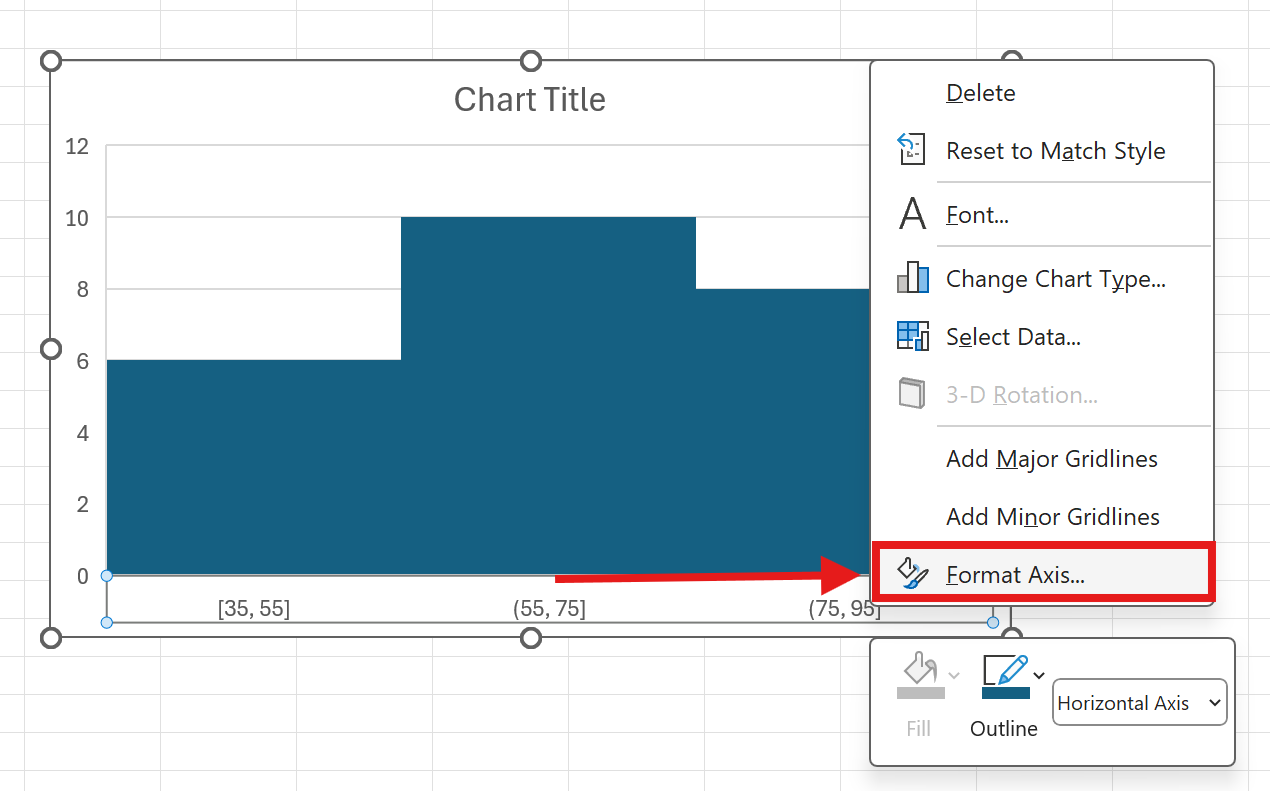
Task: Click the Reset to Match Style icon
Action: click(911, 150)
